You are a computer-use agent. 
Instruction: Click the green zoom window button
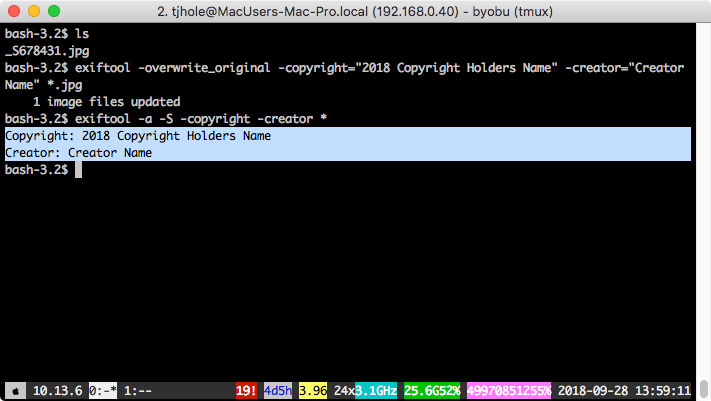tap(54, 11)
